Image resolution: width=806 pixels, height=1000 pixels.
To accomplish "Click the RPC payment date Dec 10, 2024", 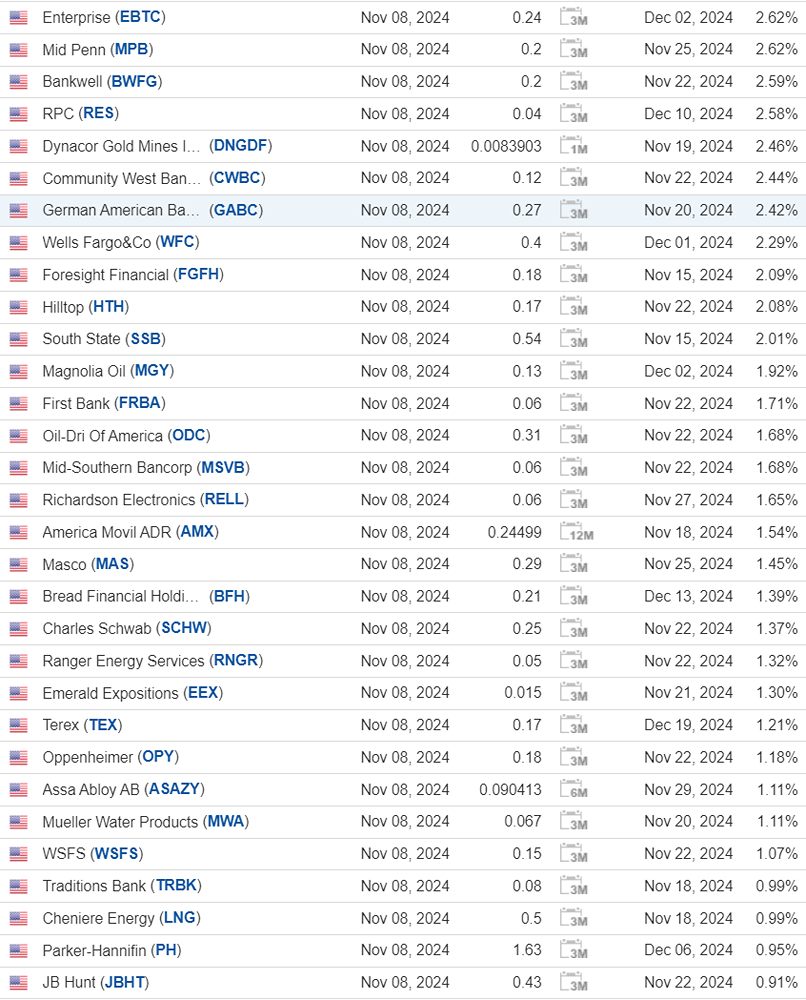I will (x=688, y=114).
